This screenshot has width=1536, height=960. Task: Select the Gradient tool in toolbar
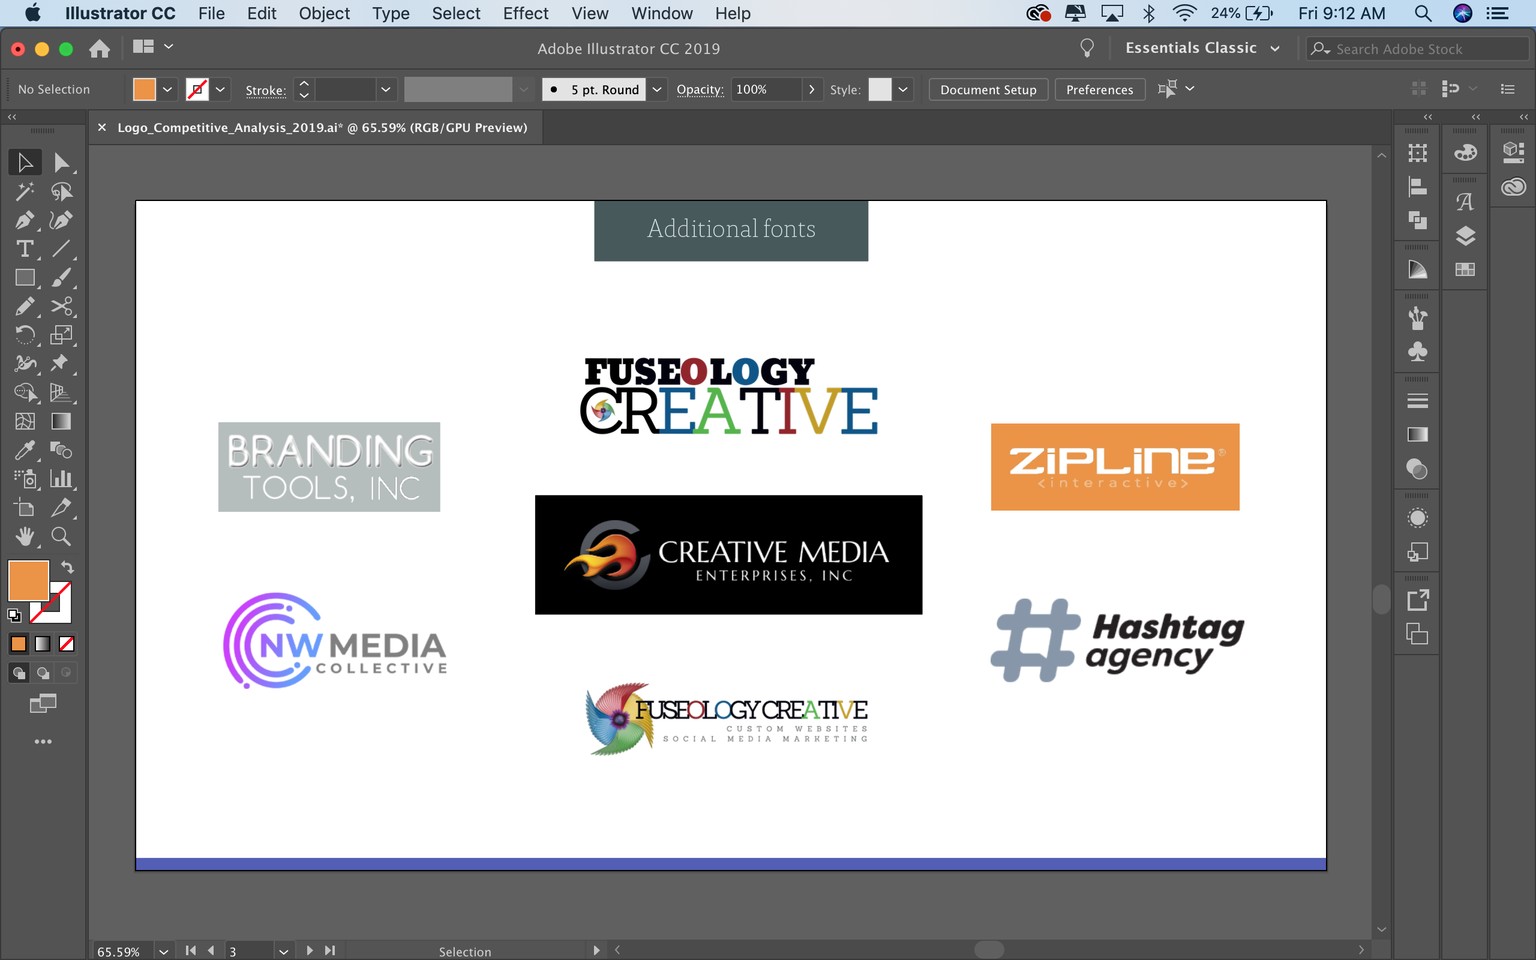click(62, 422)
